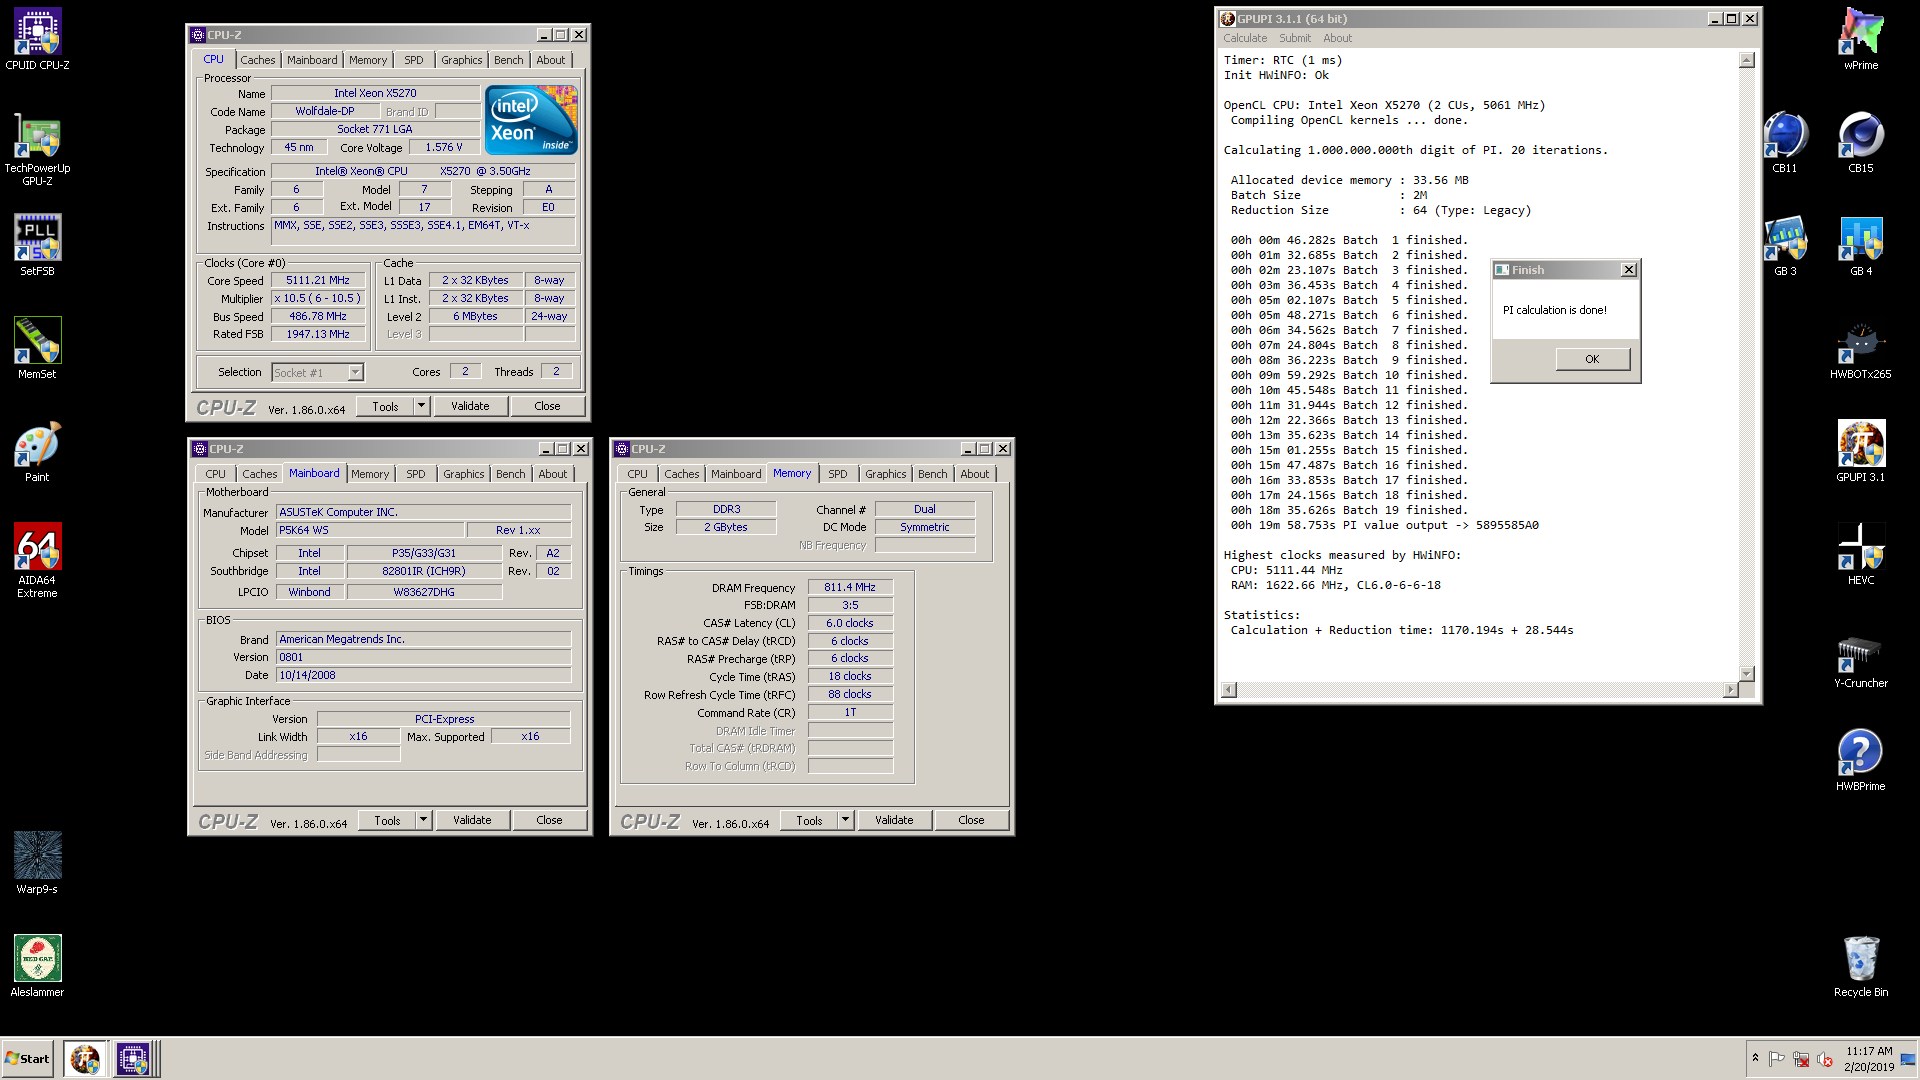Click scroll-left arrow in GPUPI horizontal scrollbar
Viewport: 1920px width, 1080px height.
tap(1229, 690)
